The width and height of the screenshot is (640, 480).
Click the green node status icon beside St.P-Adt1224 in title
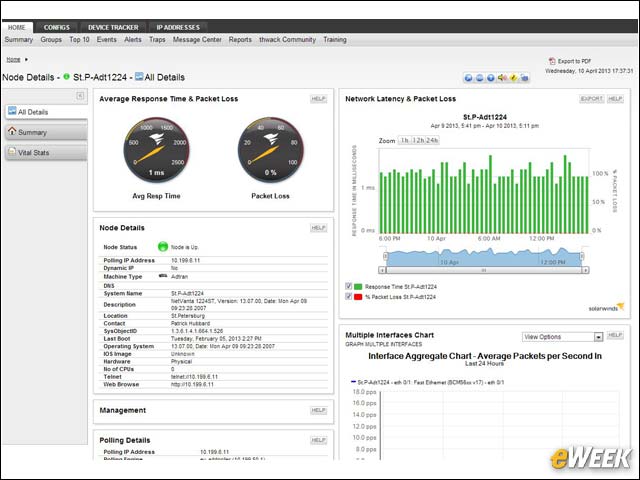click(x=67, y=77)
